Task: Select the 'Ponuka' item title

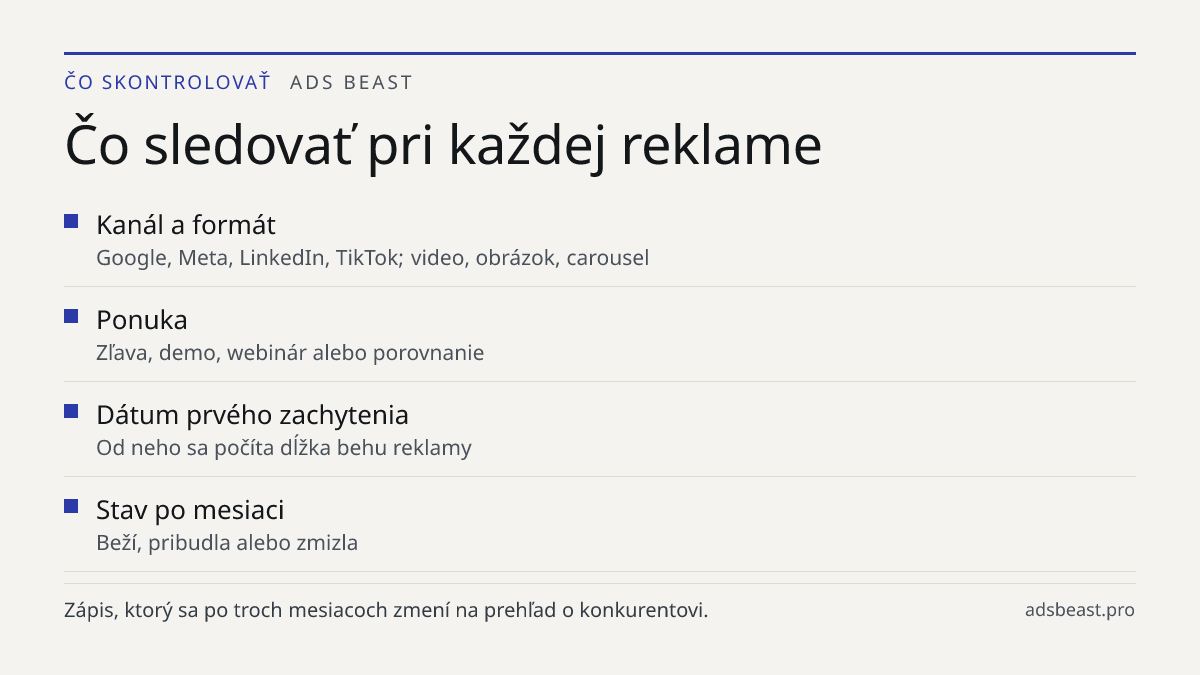Action: (x=142, y=320)
